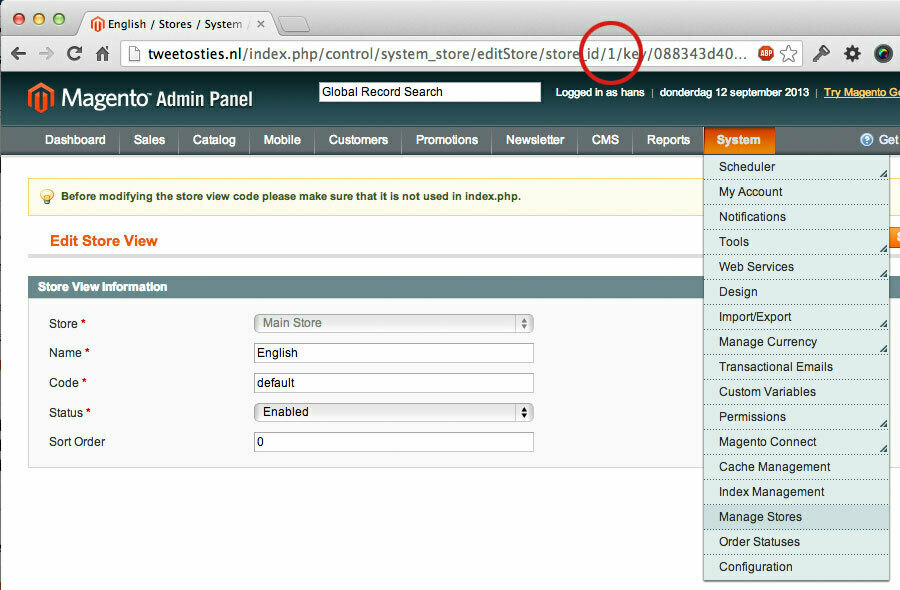Click the Magento logo icon

[x=40, y=97]
